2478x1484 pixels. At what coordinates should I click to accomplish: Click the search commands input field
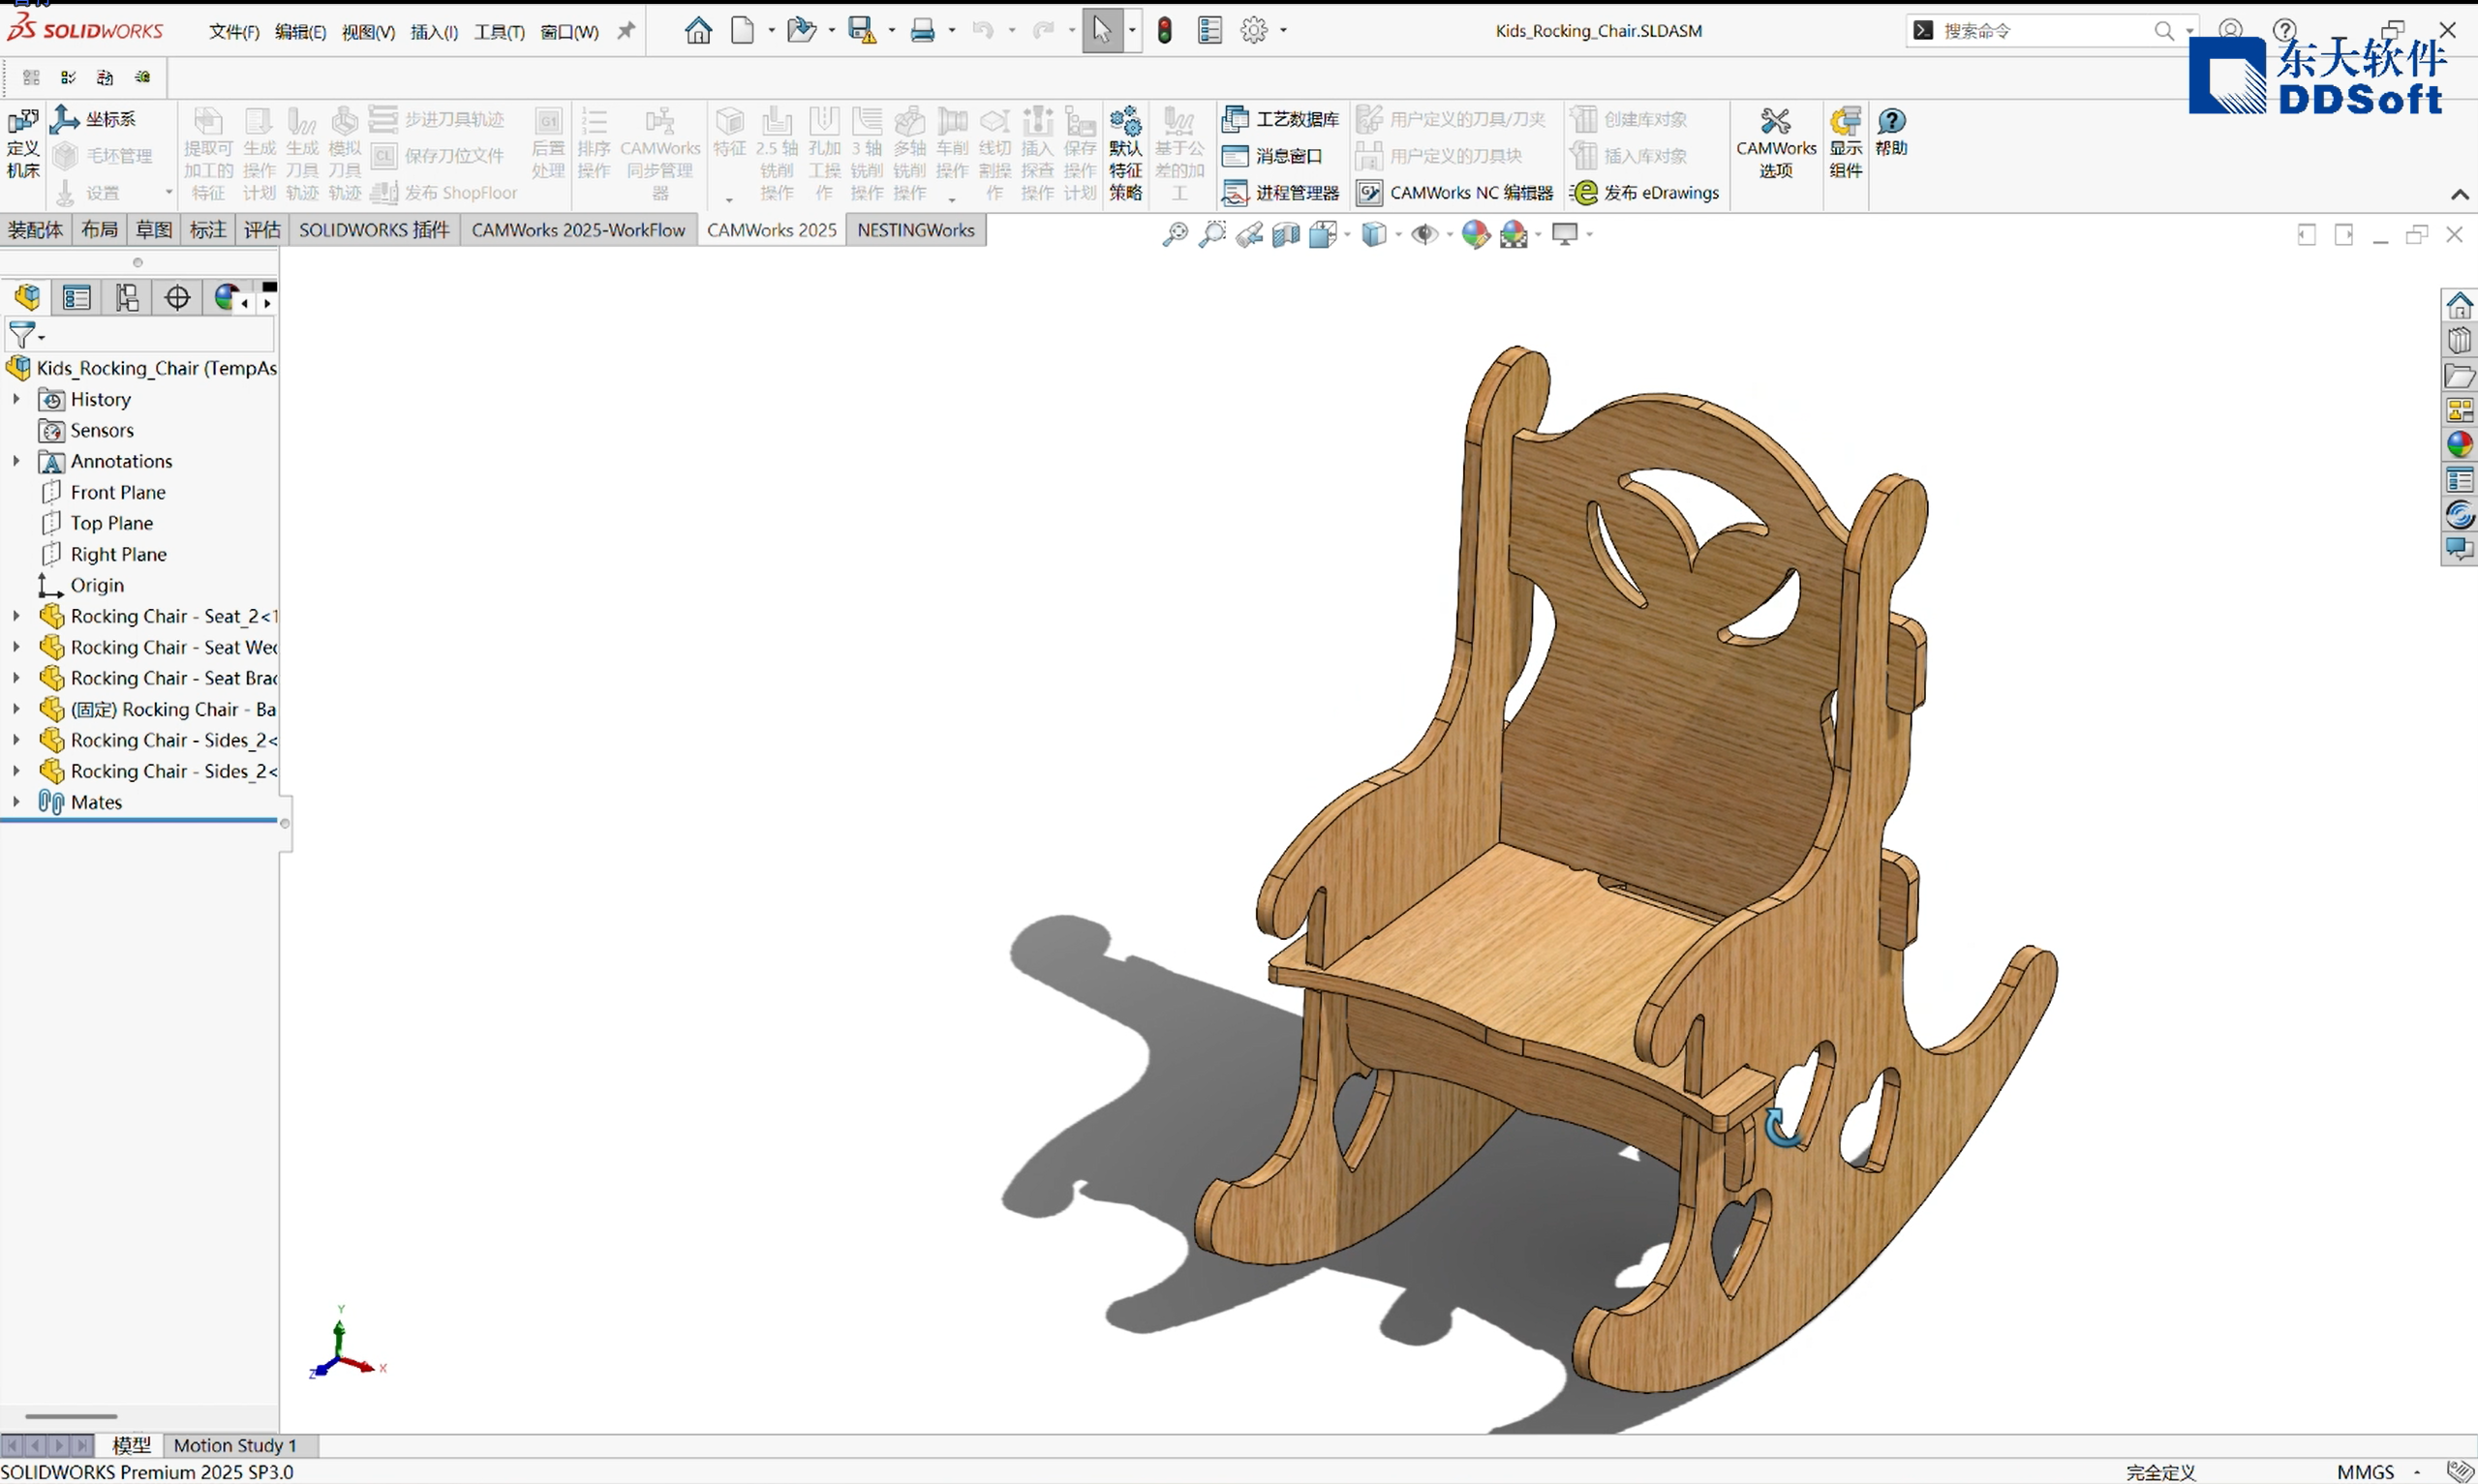[2040, 31]
